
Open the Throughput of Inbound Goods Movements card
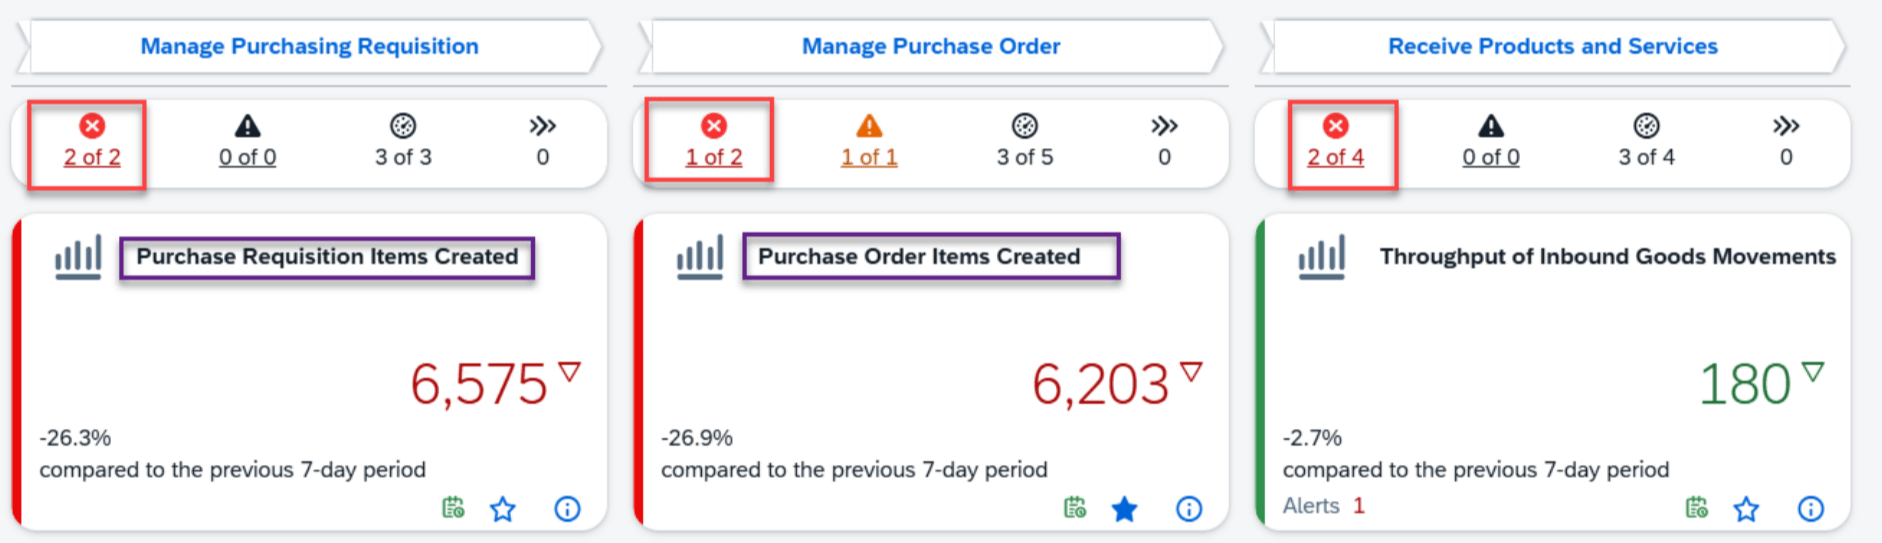pyautogui.click(x=1607, y=257)
